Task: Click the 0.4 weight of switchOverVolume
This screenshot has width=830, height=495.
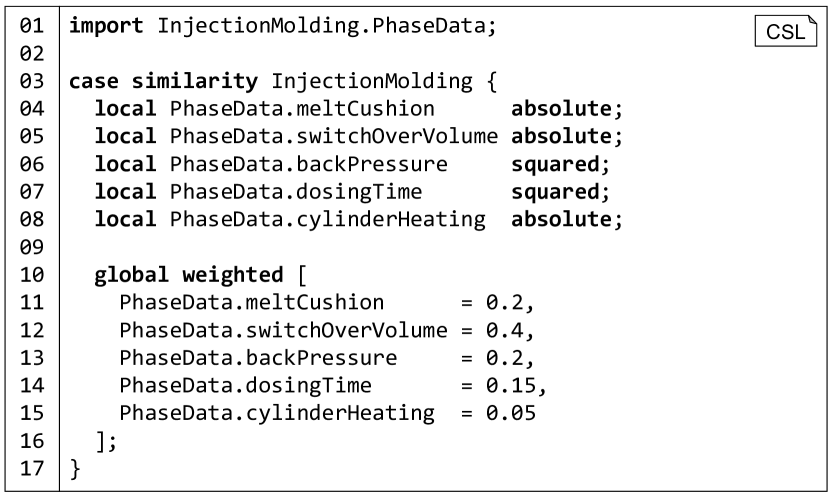Action: 504,330
